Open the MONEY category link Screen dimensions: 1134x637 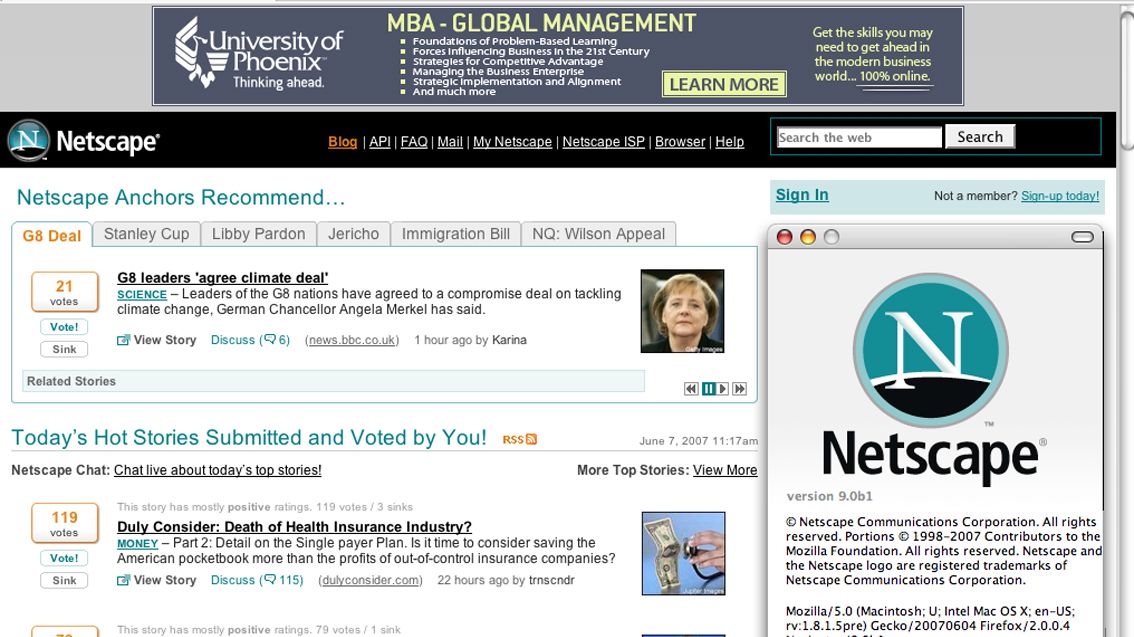pyautogui.click(x=137, y=544)
